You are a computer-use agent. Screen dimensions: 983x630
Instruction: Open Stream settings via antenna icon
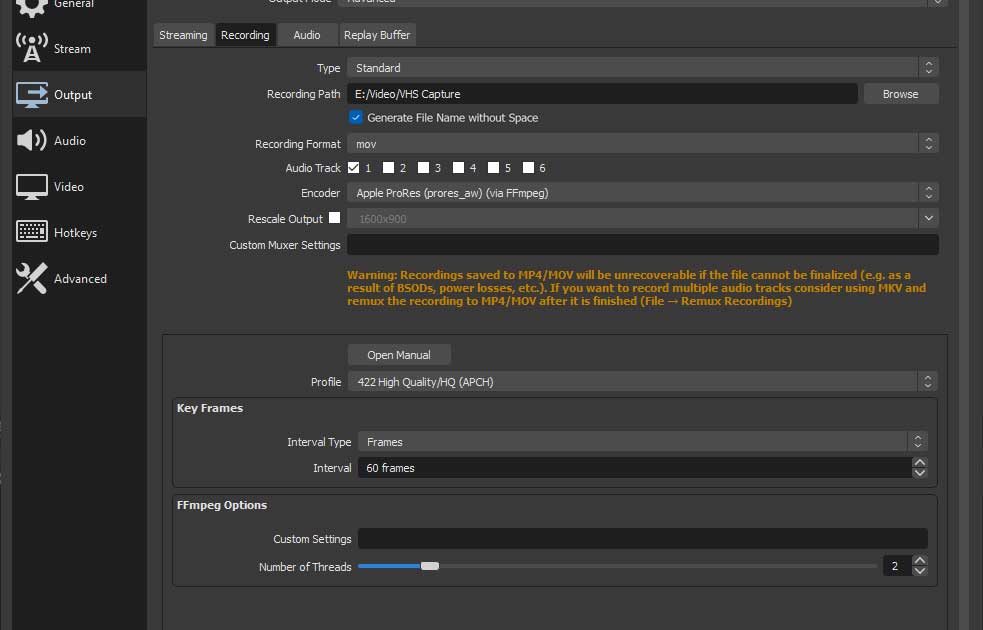pyautogui.click(x=32, y=48)
